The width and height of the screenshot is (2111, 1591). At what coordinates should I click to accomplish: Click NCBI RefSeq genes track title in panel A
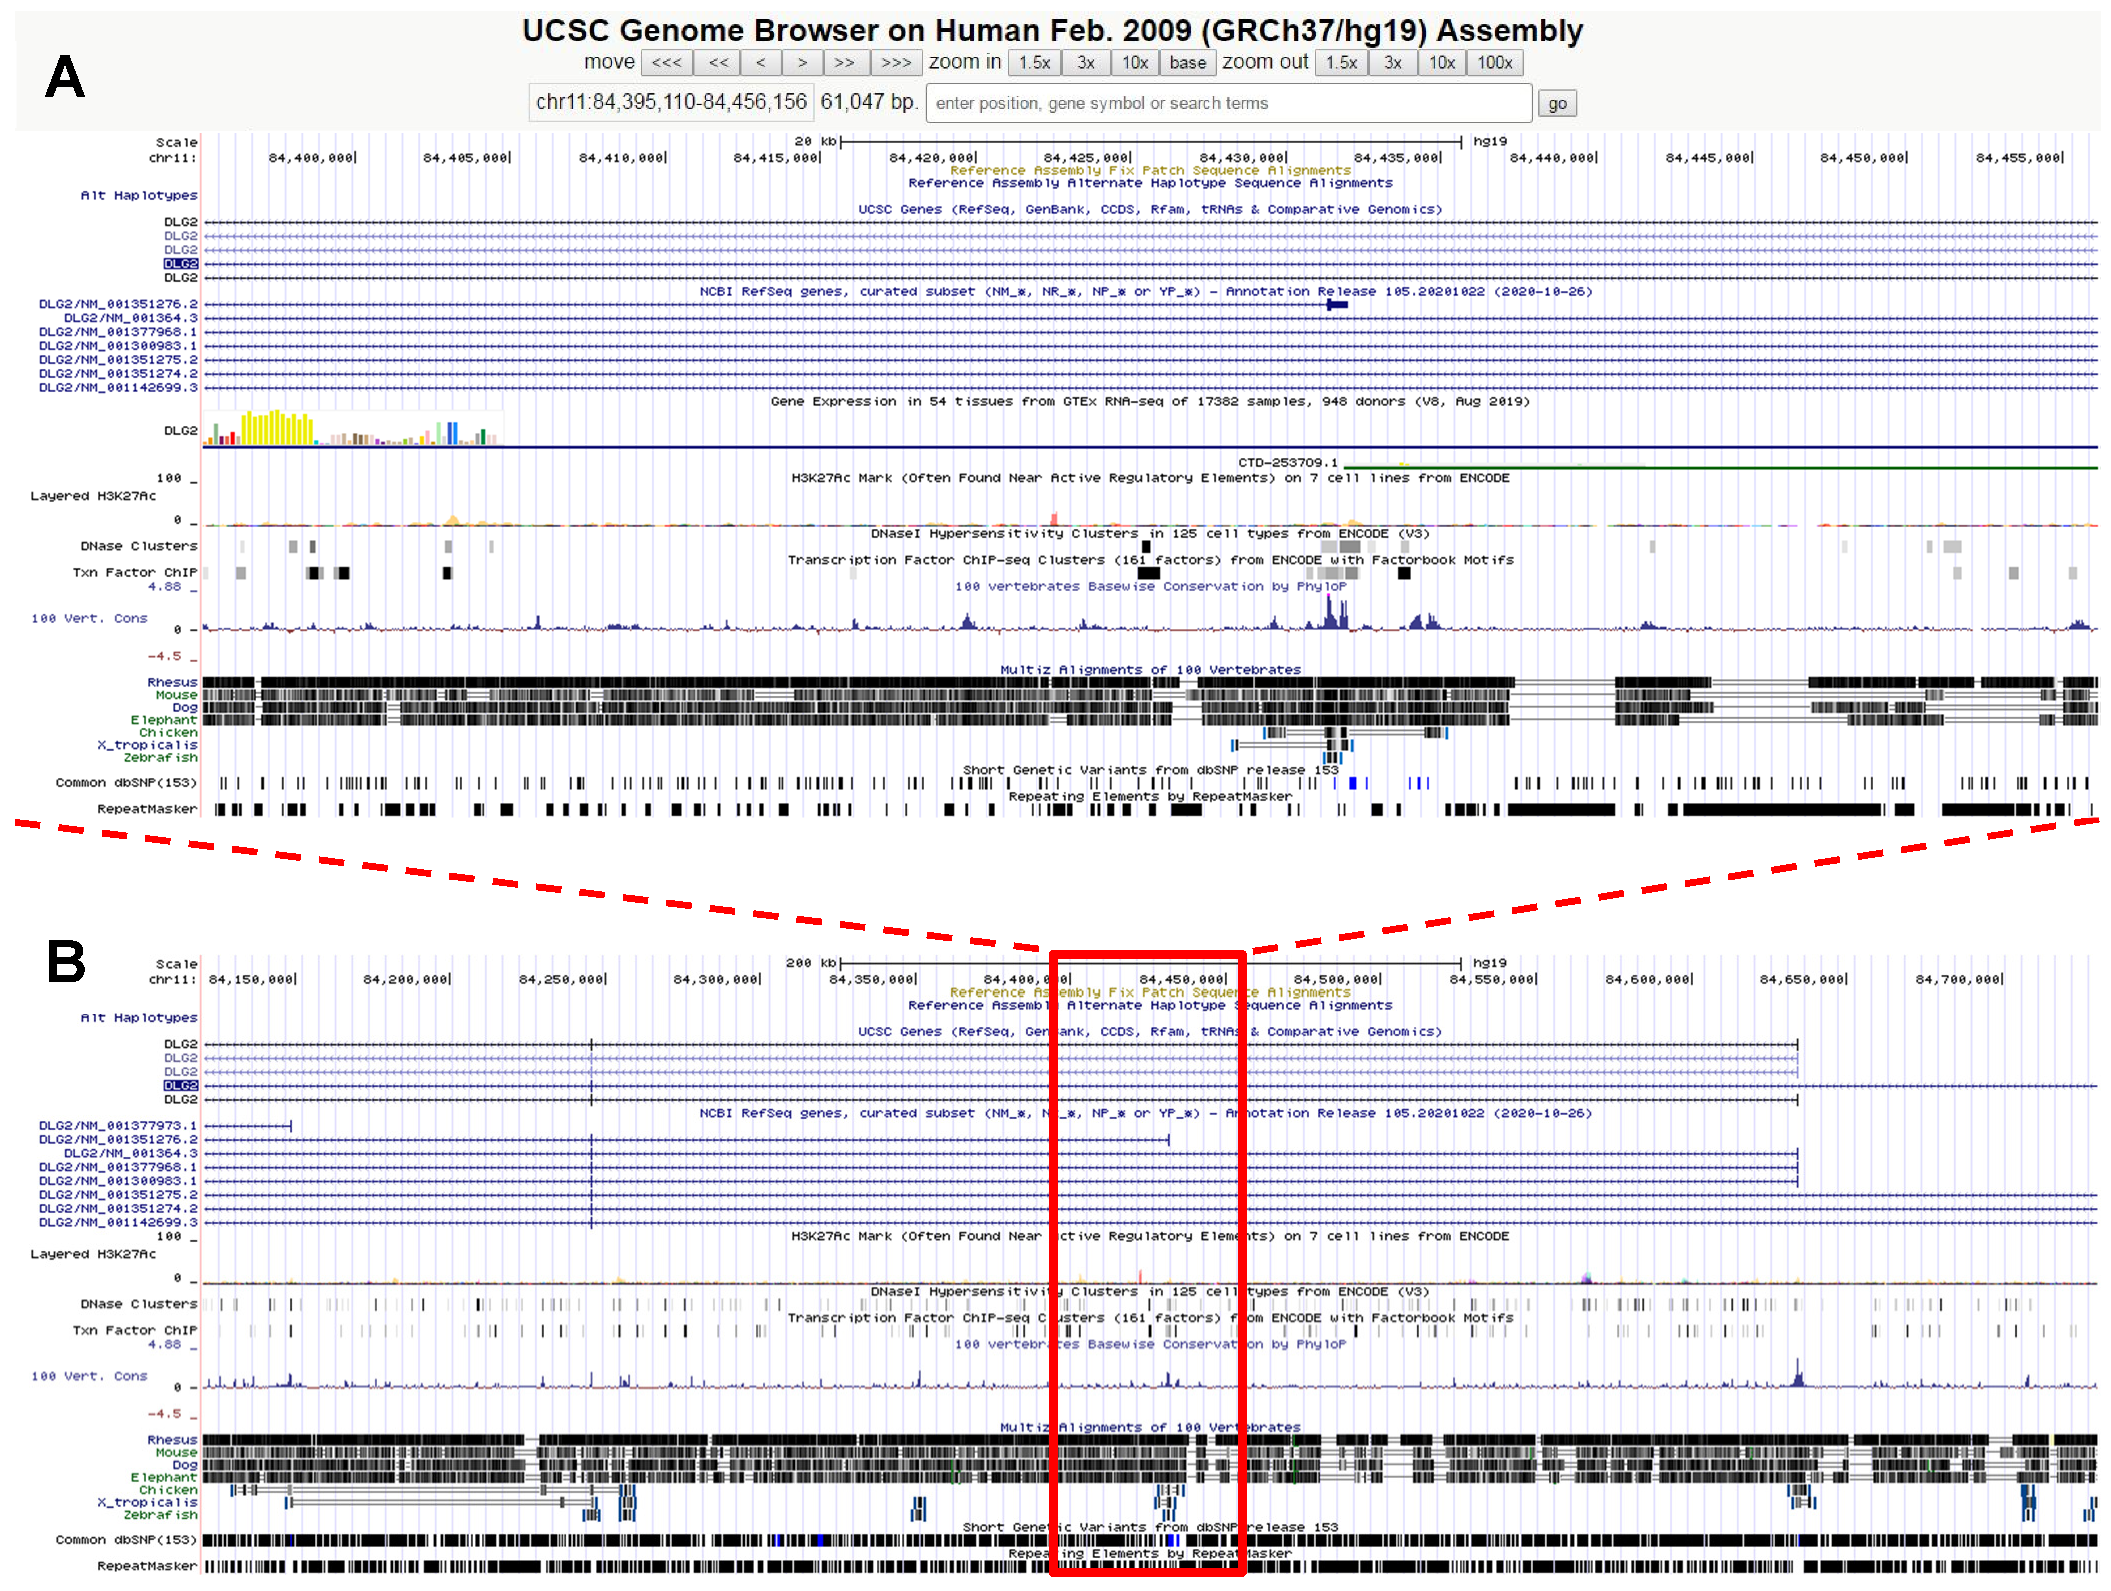(1146, 292)
